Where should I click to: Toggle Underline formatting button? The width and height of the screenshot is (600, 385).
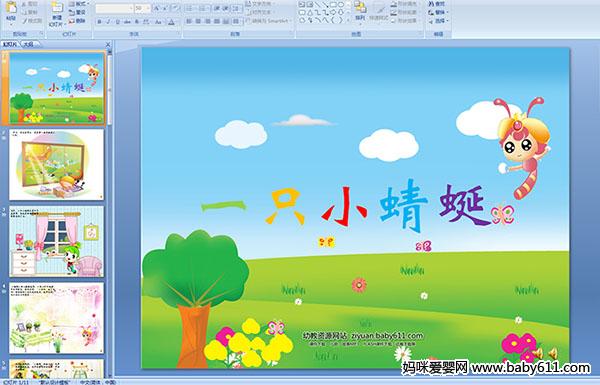(117, 22)
